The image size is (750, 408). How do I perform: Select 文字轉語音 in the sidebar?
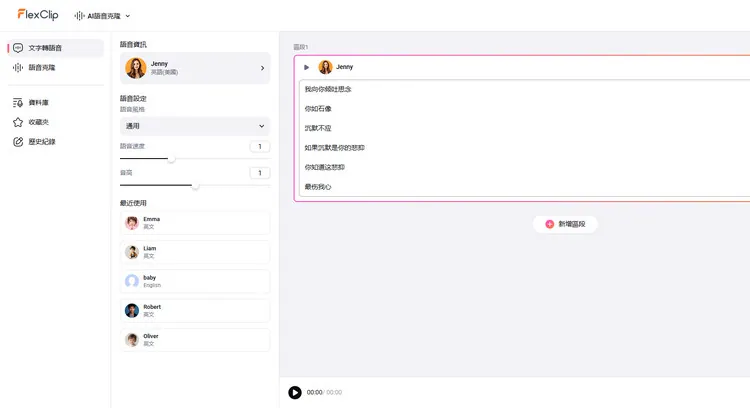(x=55, y=48)
